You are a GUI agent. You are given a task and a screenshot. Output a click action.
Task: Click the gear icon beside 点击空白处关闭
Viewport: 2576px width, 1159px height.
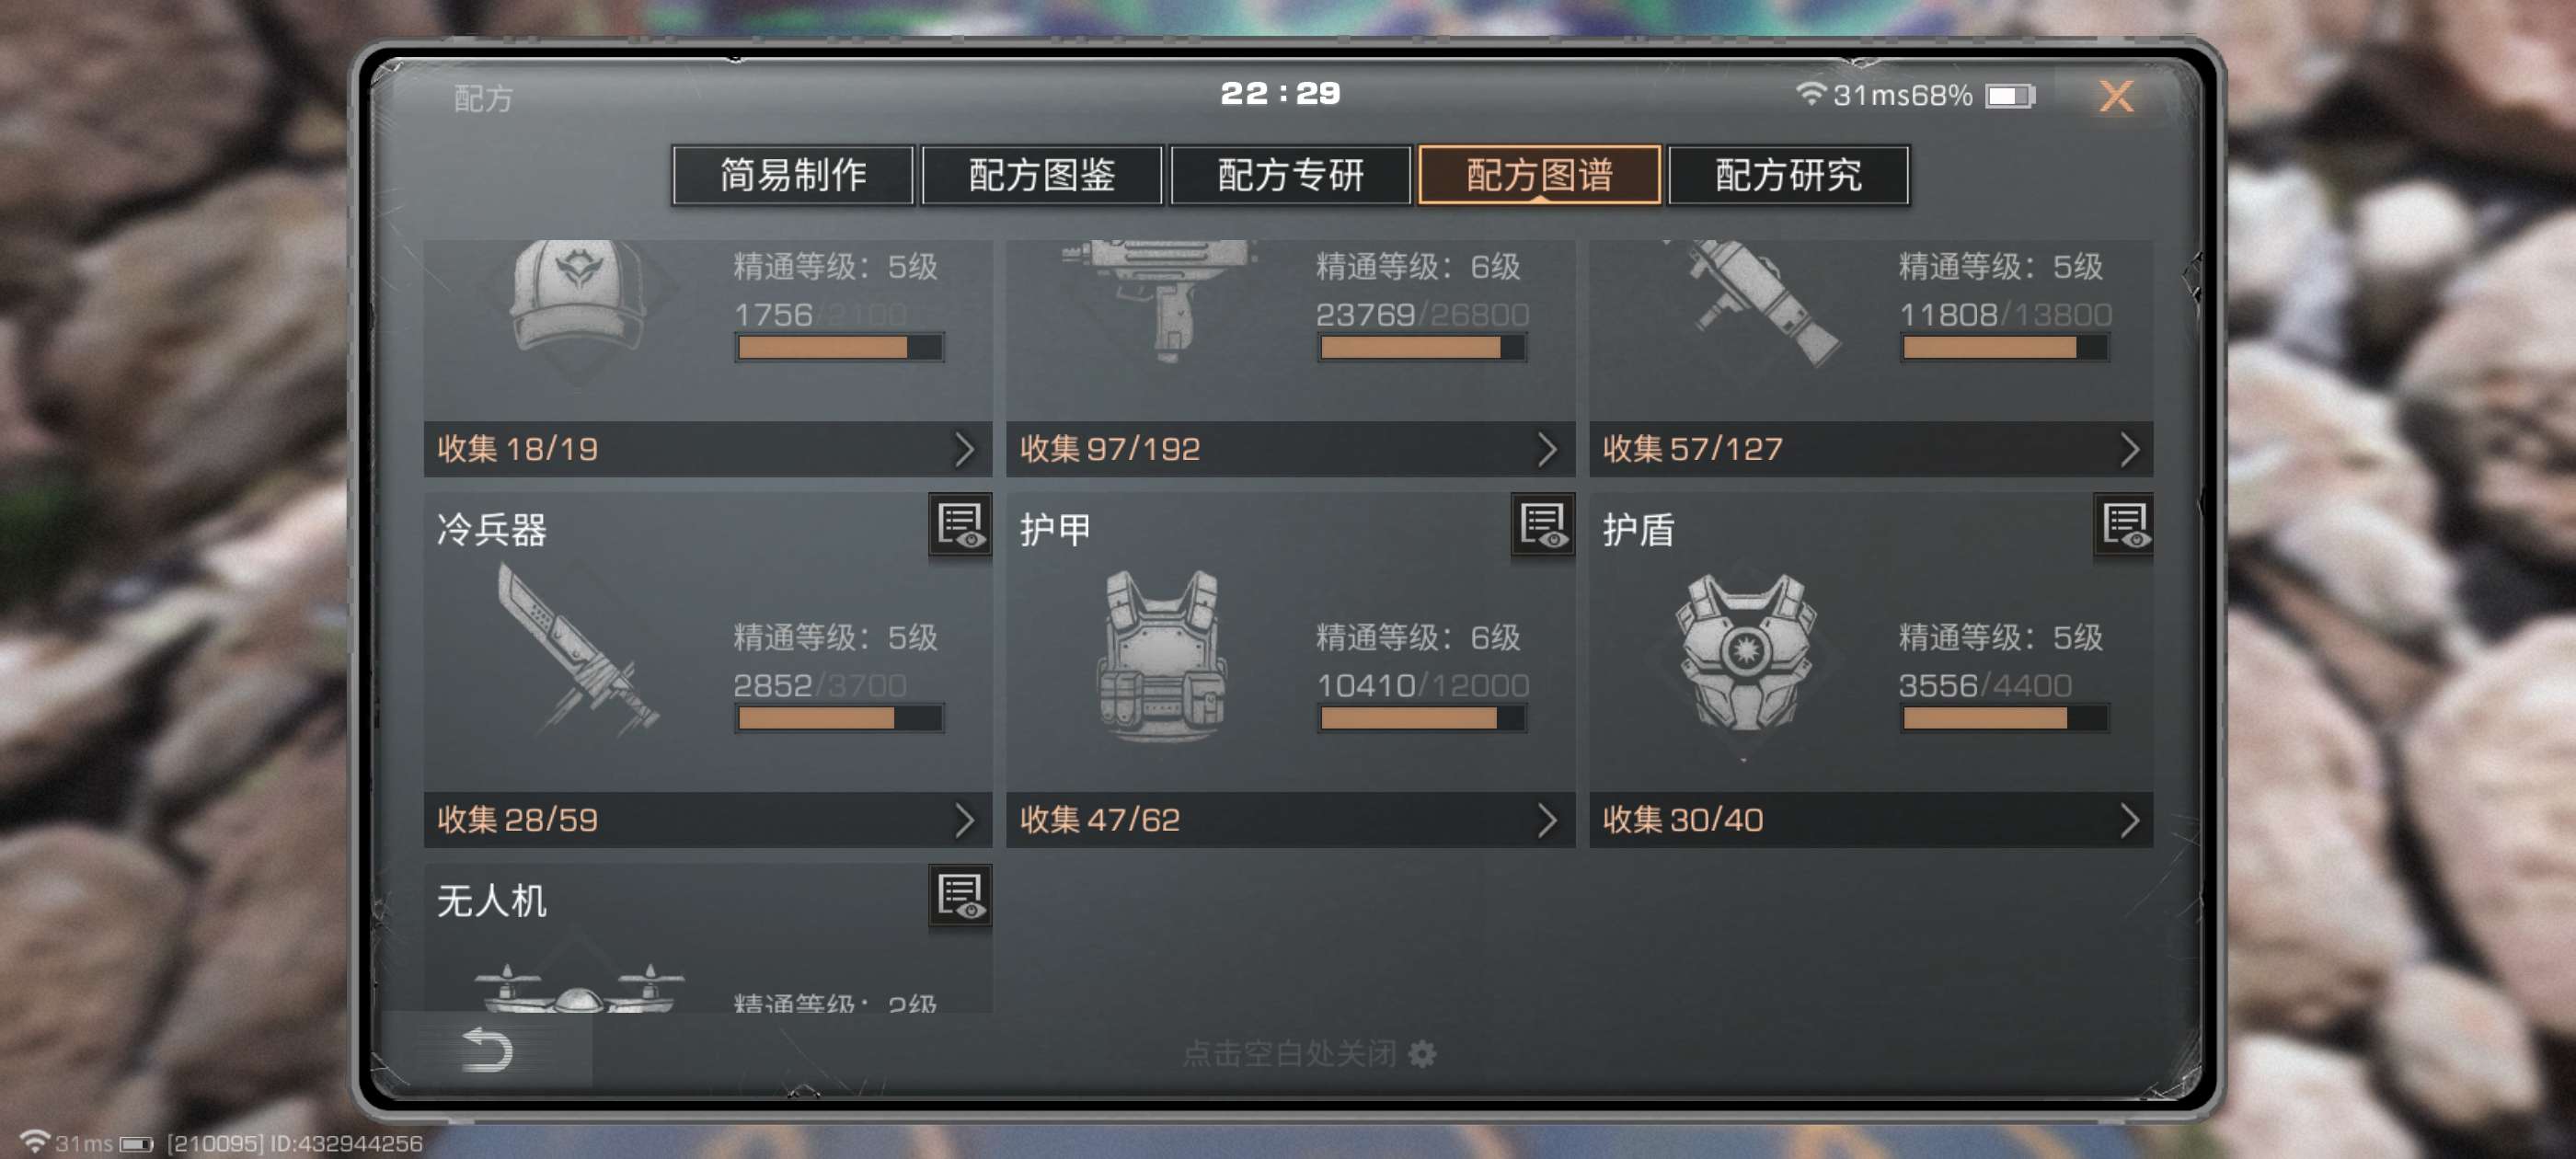click(1422, 1053)
